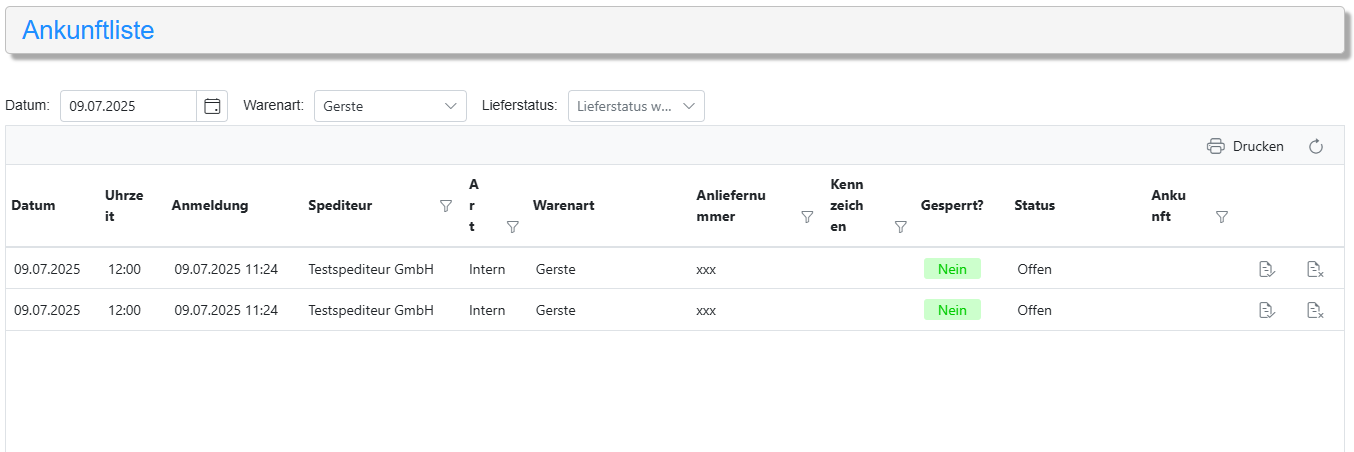Sort by the Uhrzeit column header

click(124, 206)
